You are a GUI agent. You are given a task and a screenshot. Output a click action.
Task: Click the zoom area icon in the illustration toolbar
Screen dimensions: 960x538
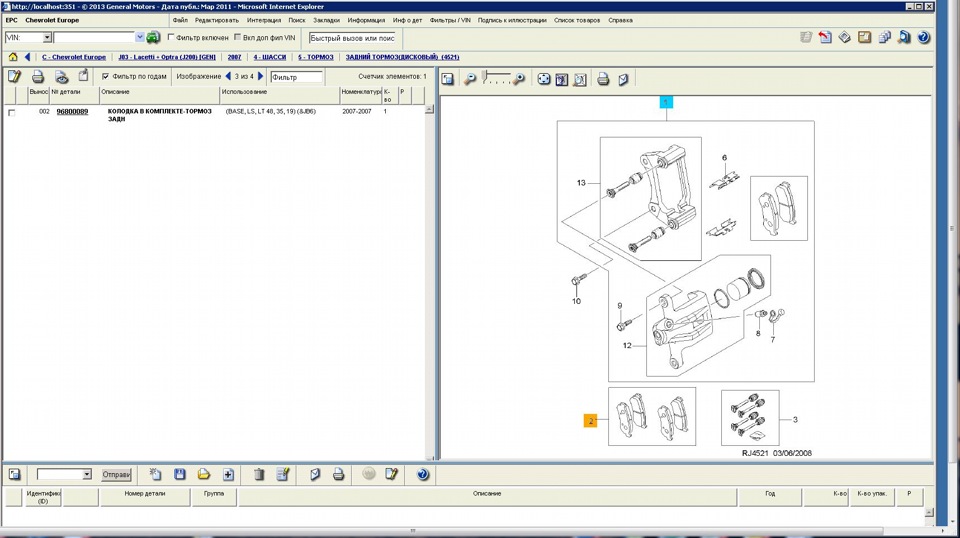pyautogui.click(x=580, y=80)
